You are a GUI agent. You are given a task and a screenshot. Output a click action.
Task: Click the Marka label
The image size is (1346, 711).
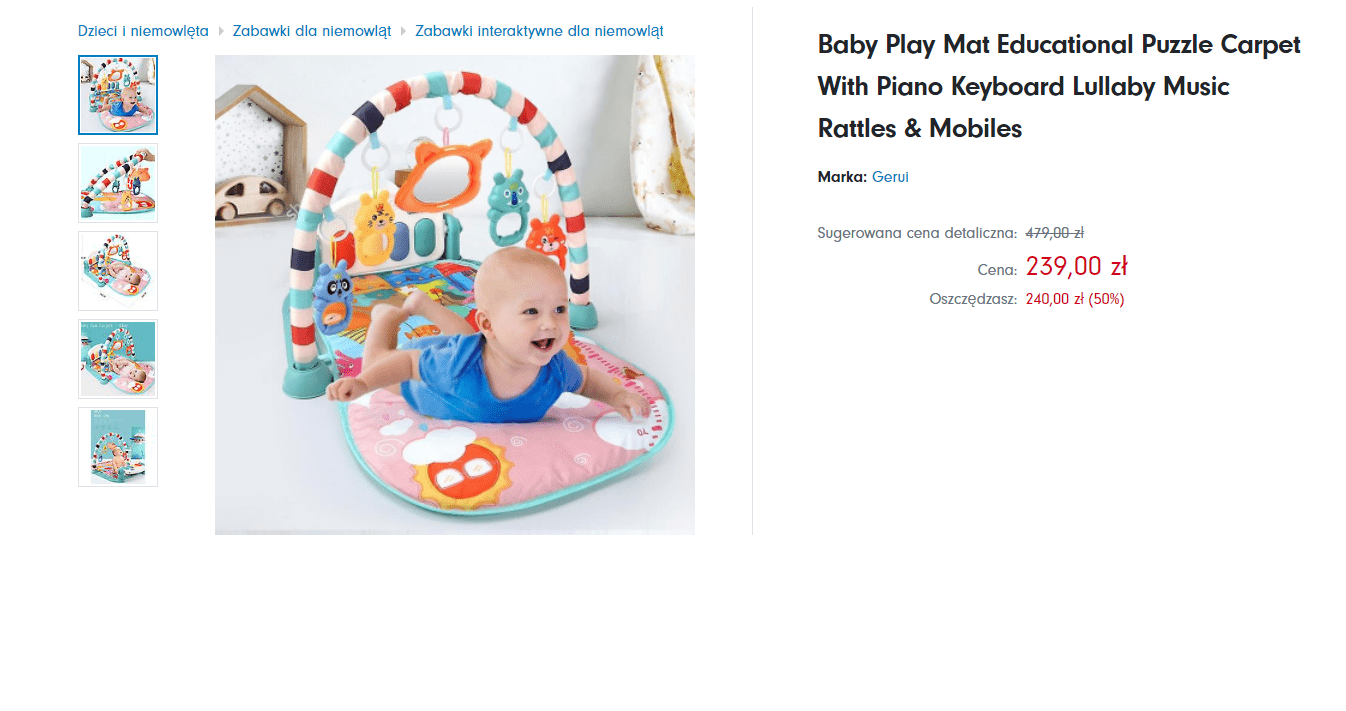coord(842,177)
